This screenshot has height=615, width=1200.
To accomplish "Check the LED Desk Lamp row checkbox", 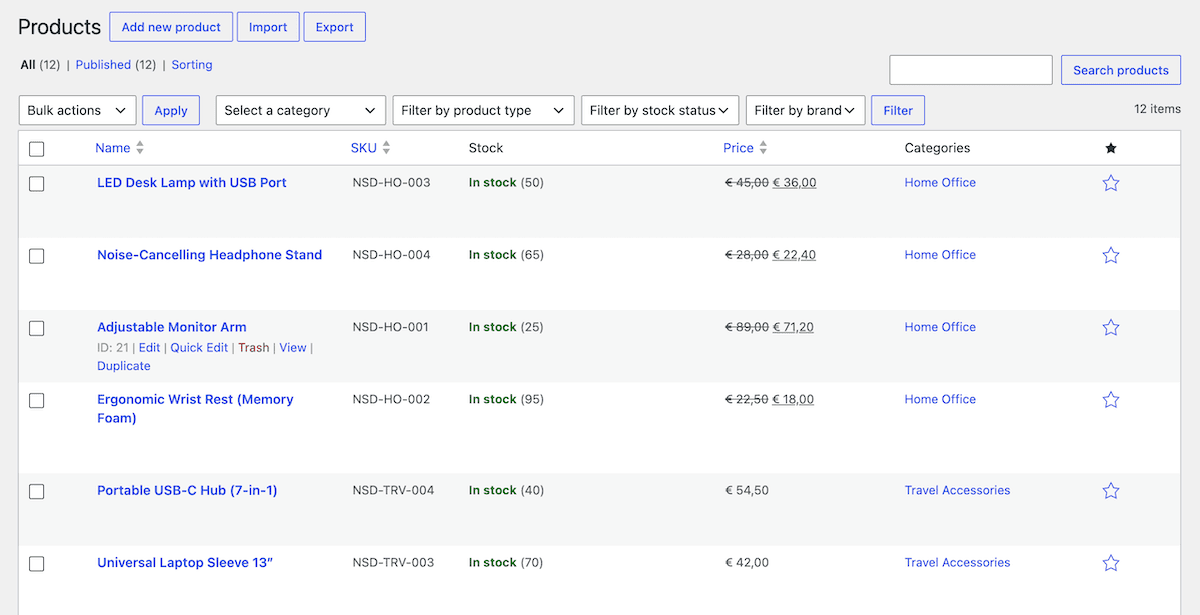I will pos(37,184).
